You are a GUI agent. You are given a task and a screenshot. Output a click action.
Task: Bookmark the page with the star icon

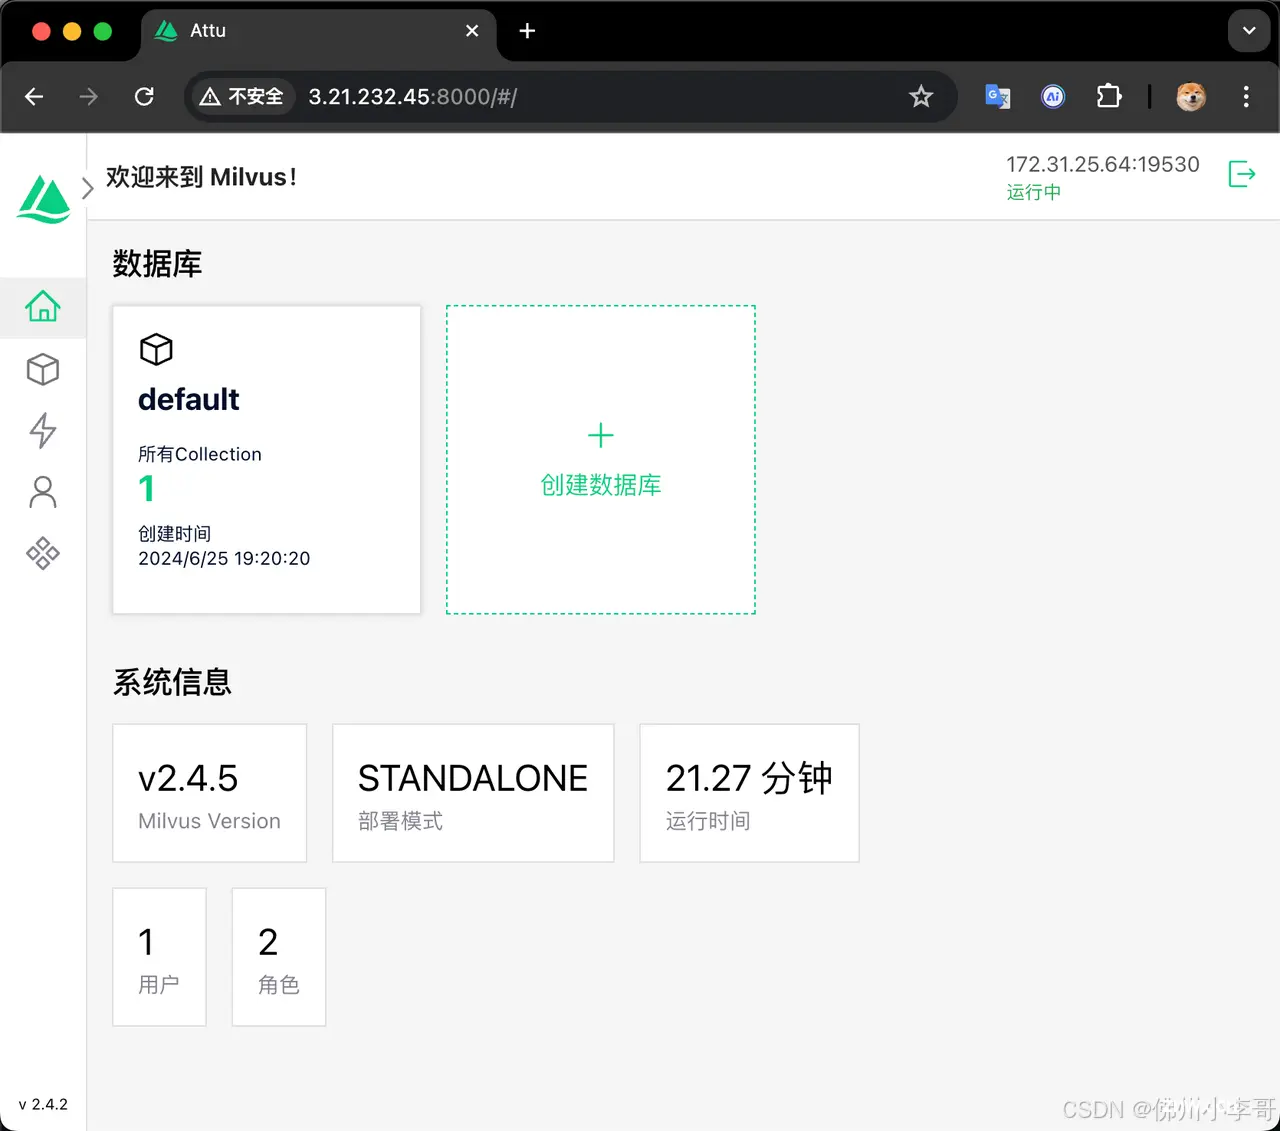921,96
